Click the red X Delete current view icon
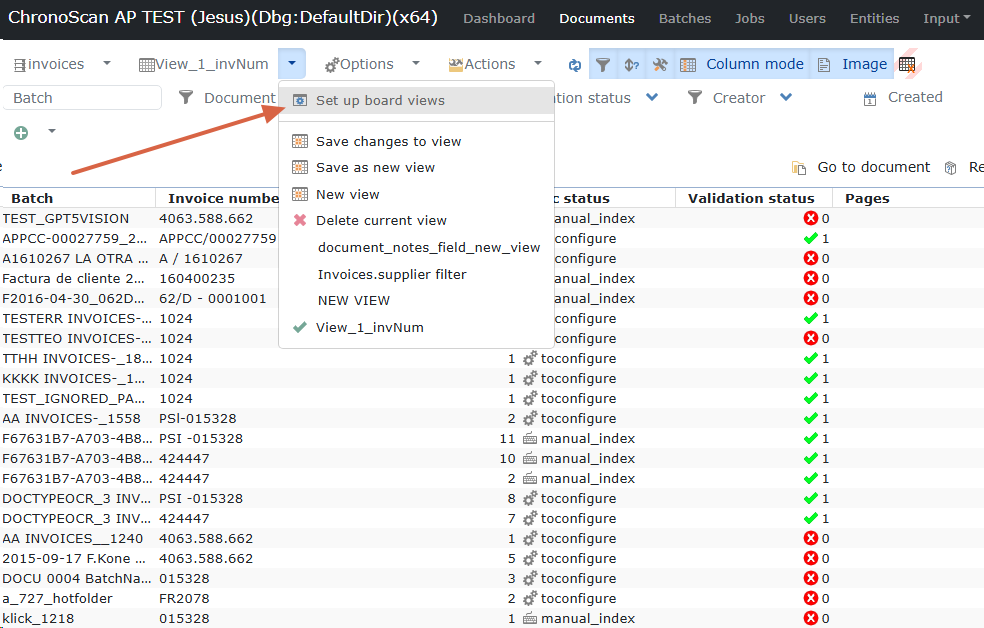This screenshot has height=628, width=984. 299,220
